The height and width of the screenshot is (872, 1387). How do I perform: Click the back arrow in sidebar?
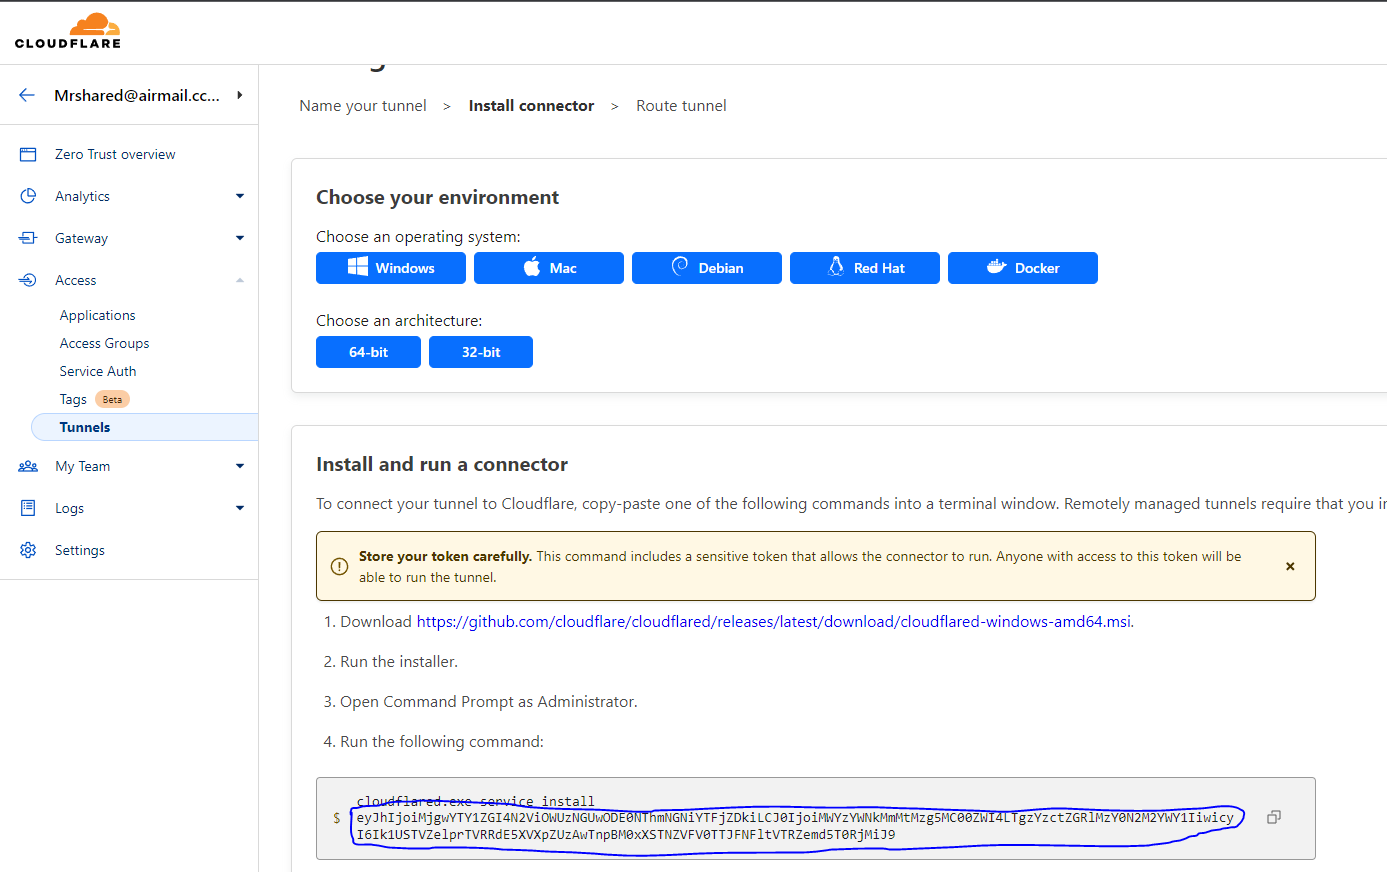(x=27, y=95)
